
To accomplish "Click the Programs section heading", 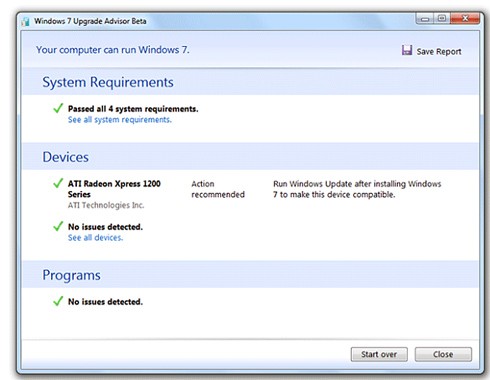I will tap(71, 275).
